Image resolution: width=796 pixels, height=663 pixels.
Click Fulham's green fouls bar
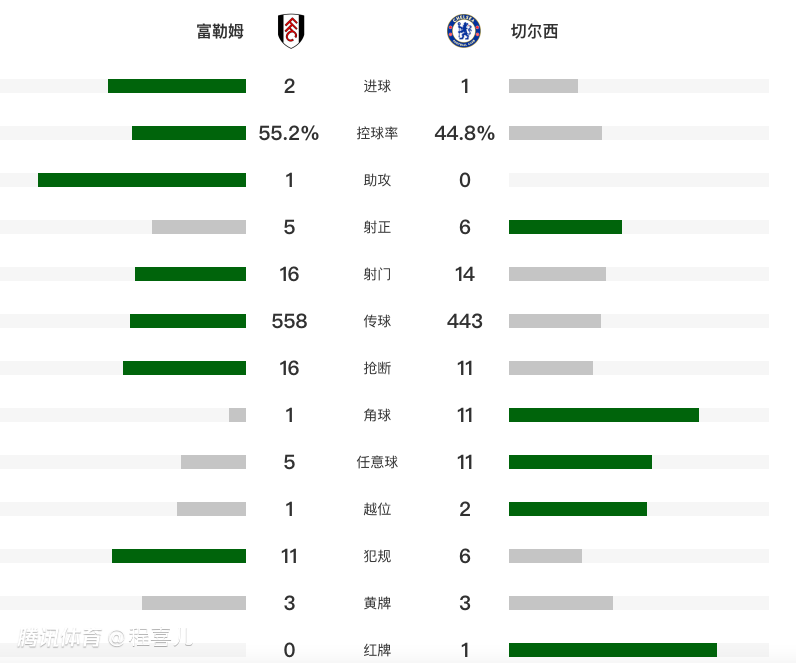(179, 556)
